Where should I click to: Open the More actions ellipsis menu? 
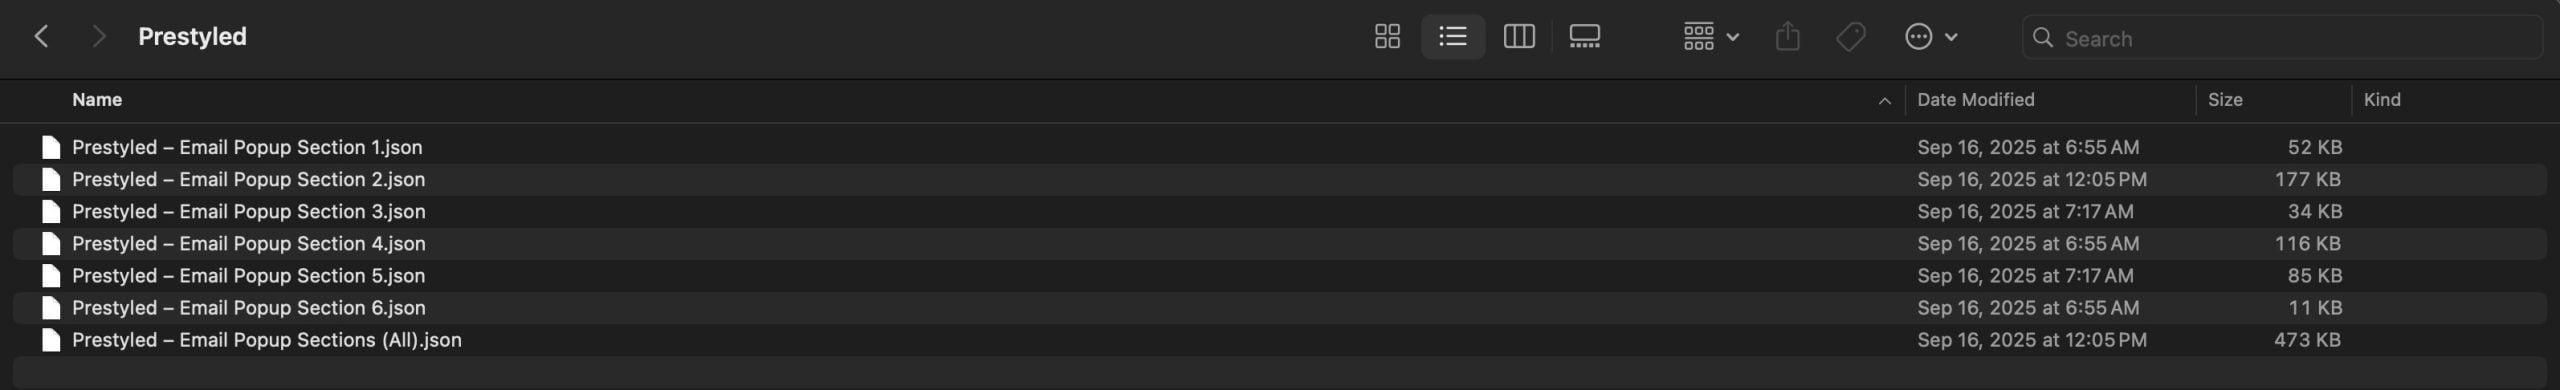(1931, 37)
